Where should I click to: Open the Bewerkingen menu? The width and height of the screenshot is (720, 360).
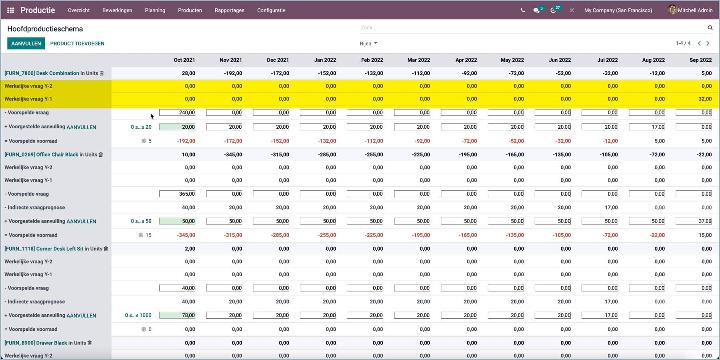117,10
